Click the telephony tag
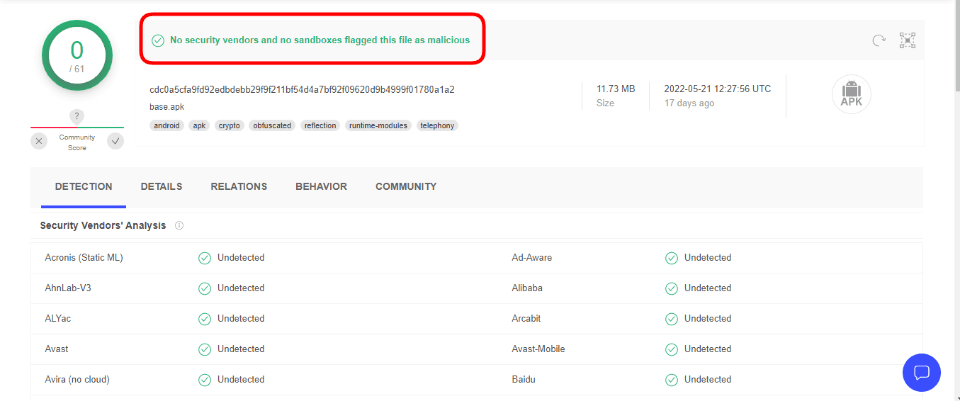This screenshot has width=960, height=401. coord(437,126)
